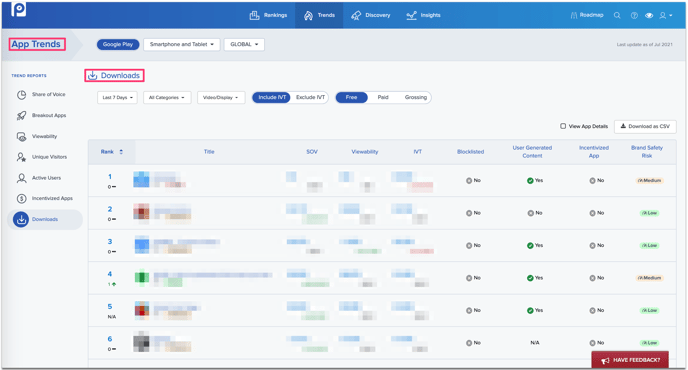The image size is (688, 370).
Task: Go to the Rankings tab
Action: coord(269,15)
